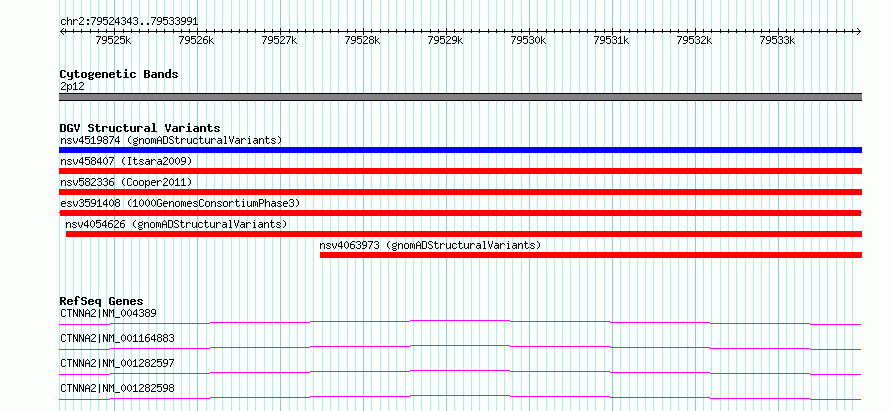Open esv3591408 1000GenomesConsortiumPhase3 variant bar
The image size is (890, 411).
[460, 213]
